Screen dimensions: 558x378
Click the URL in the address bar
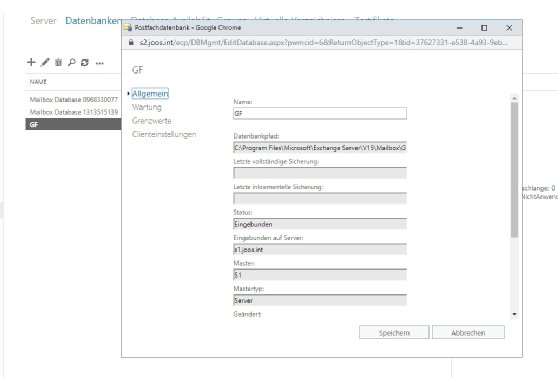point(323,42)
